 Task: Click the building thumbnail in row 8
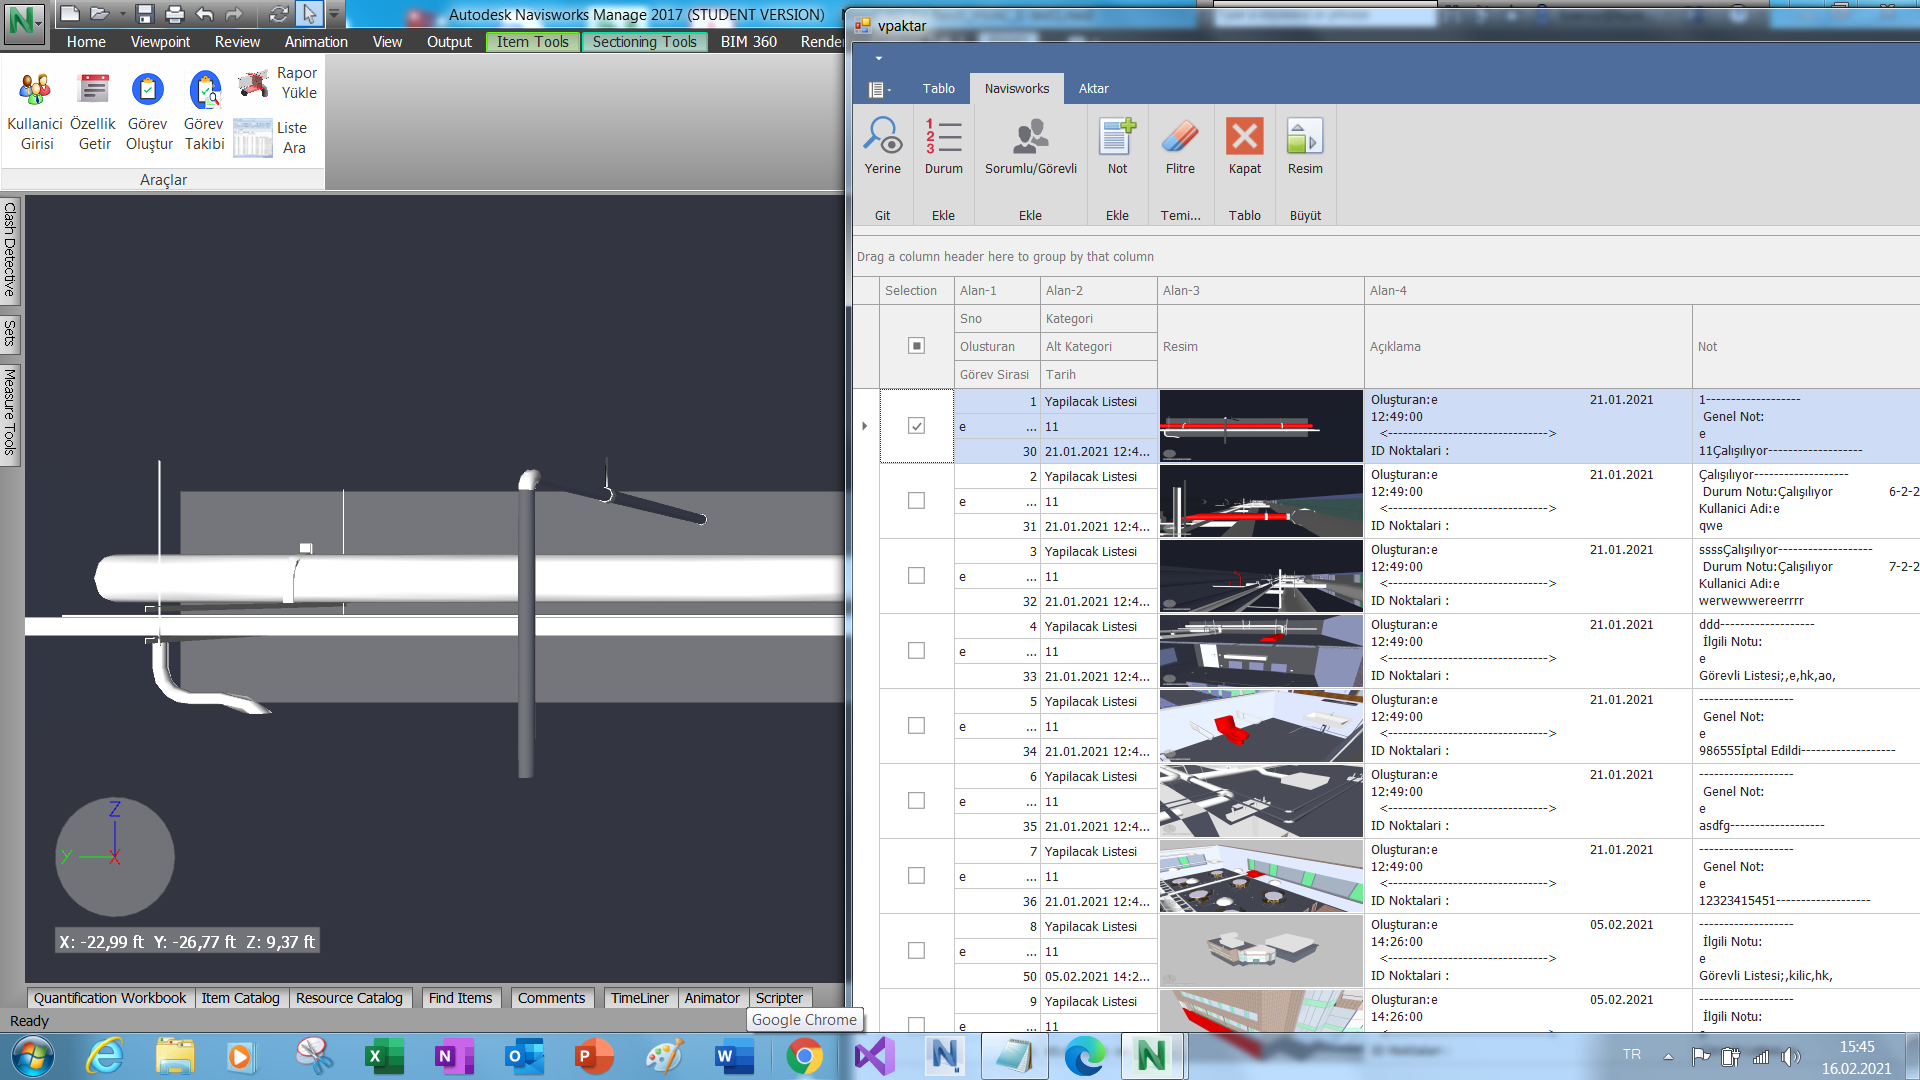[1261, 951]
